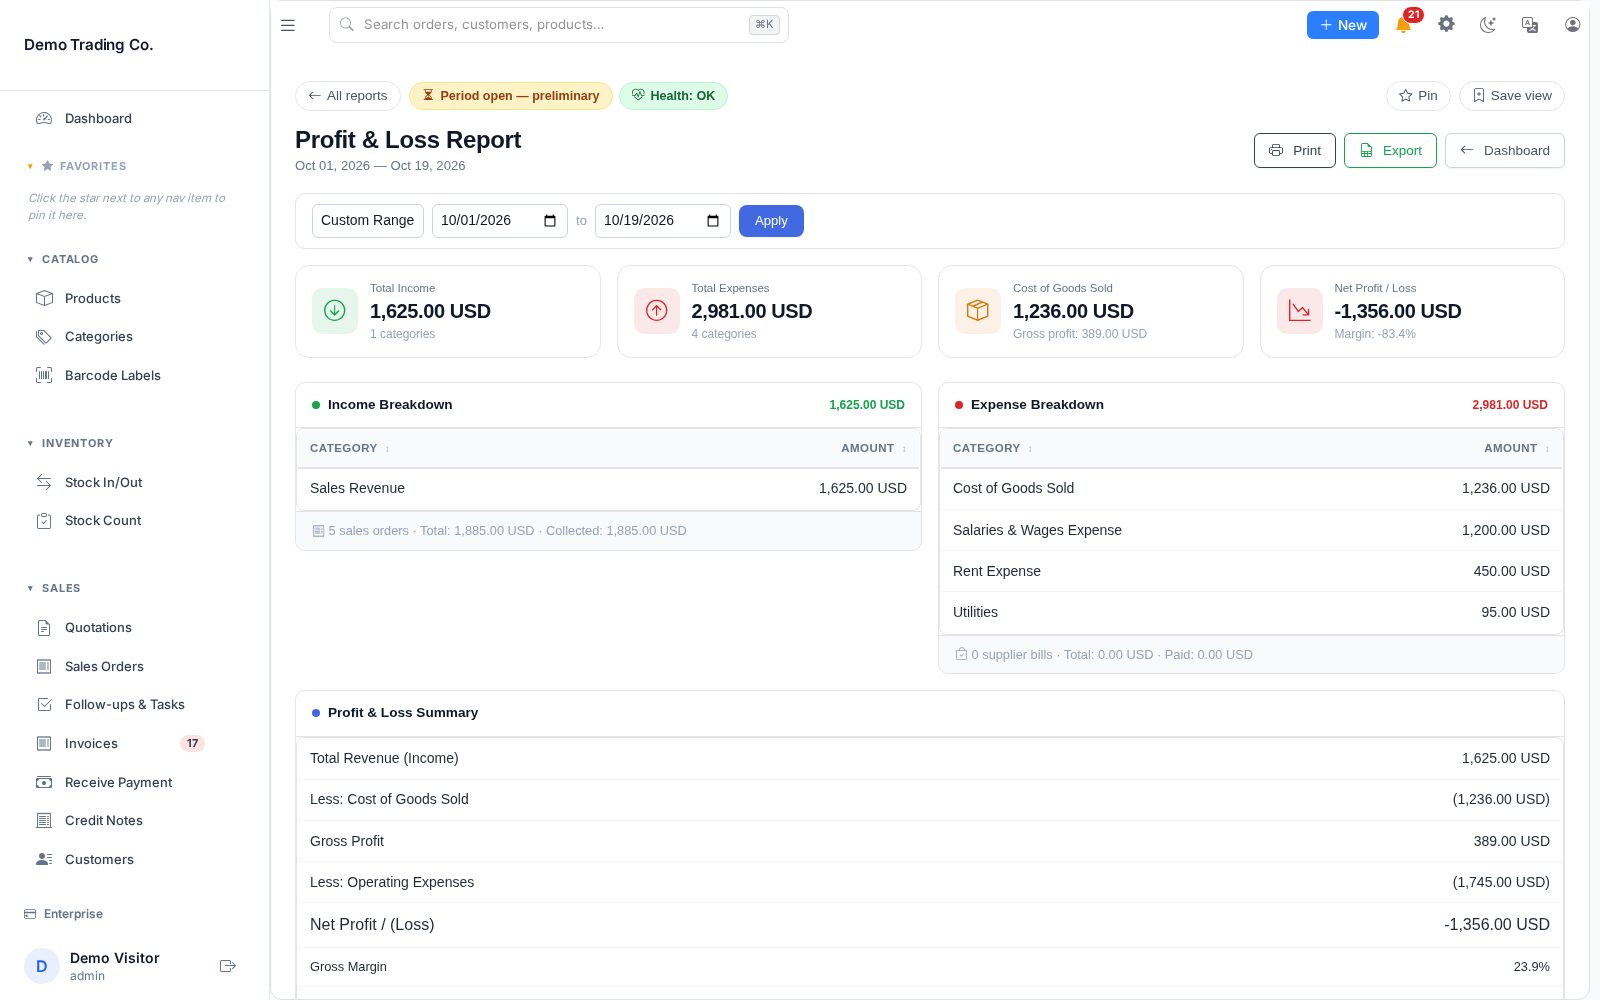Open the language translate icon
1600x1000 pixels.
pyautogui.click(x=1530, y=25)
